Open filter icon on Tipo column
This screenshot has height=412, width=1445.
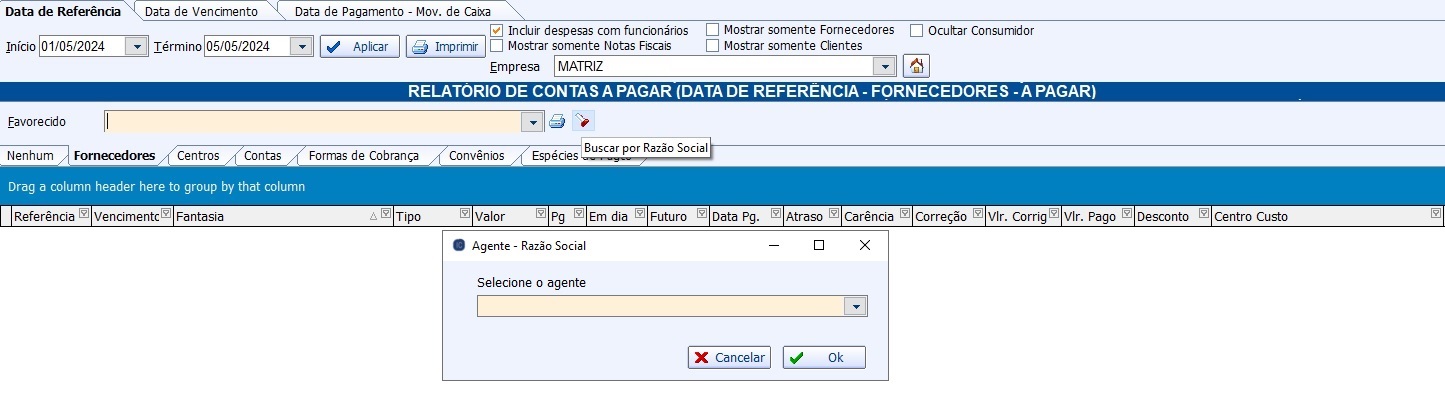464,214
